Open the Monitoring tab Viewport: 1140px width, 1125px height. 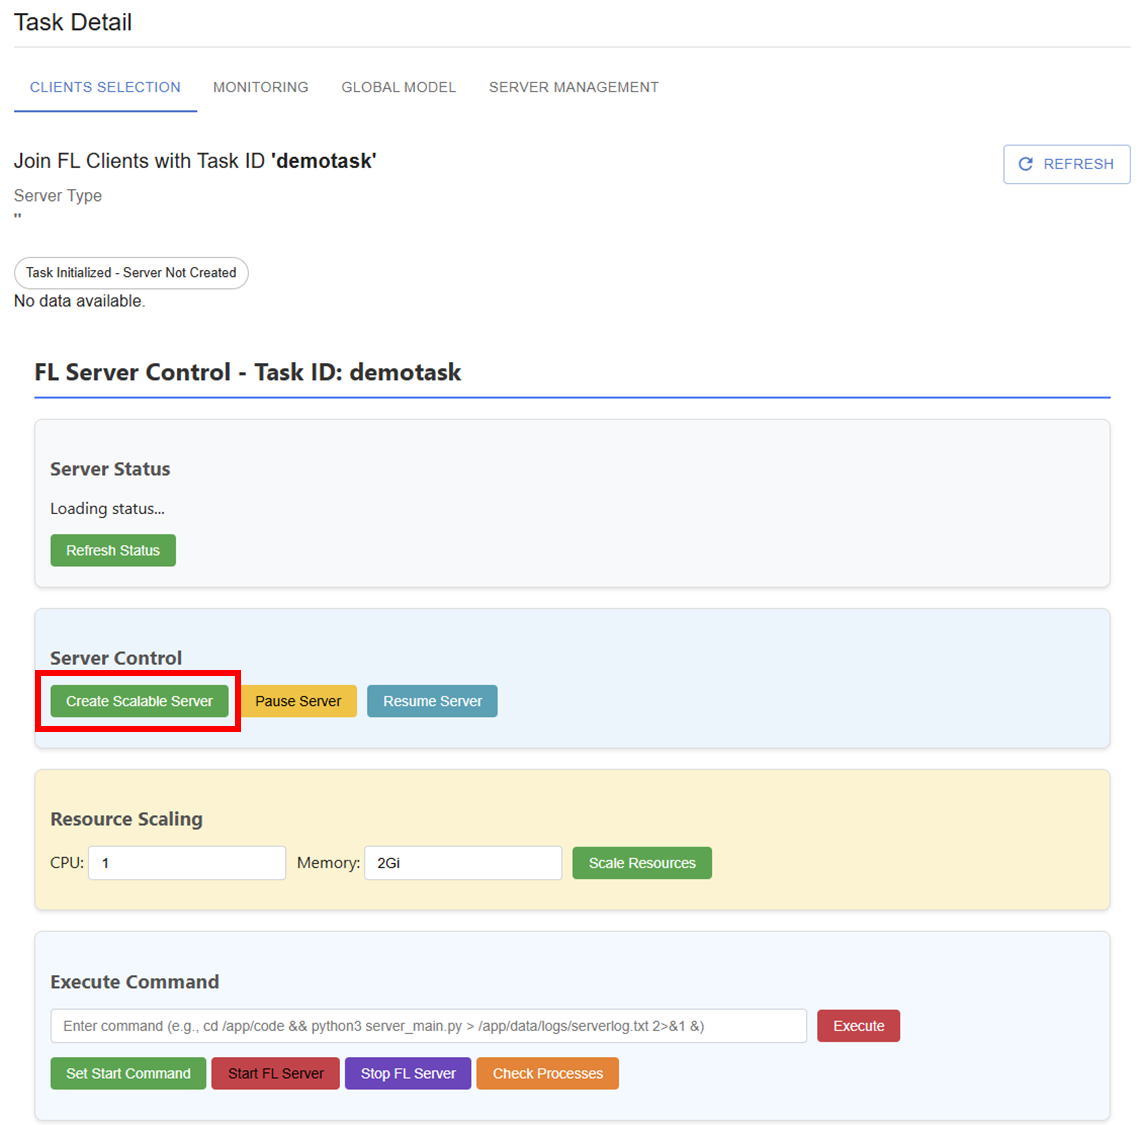tap(260, 87)
